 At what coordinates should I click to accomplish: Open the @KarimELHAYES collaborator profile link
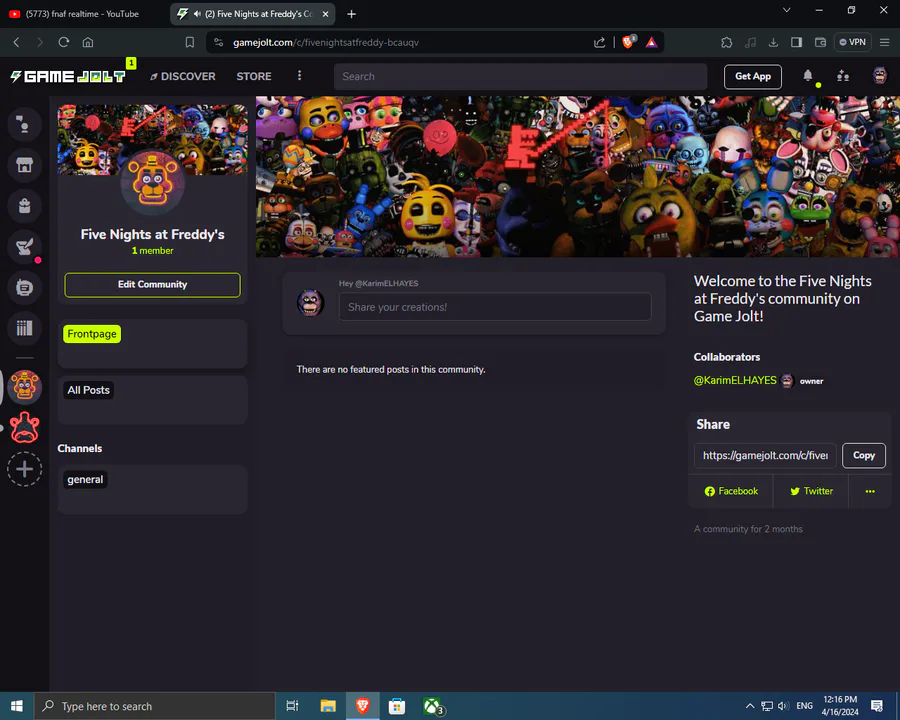point(735,380)
